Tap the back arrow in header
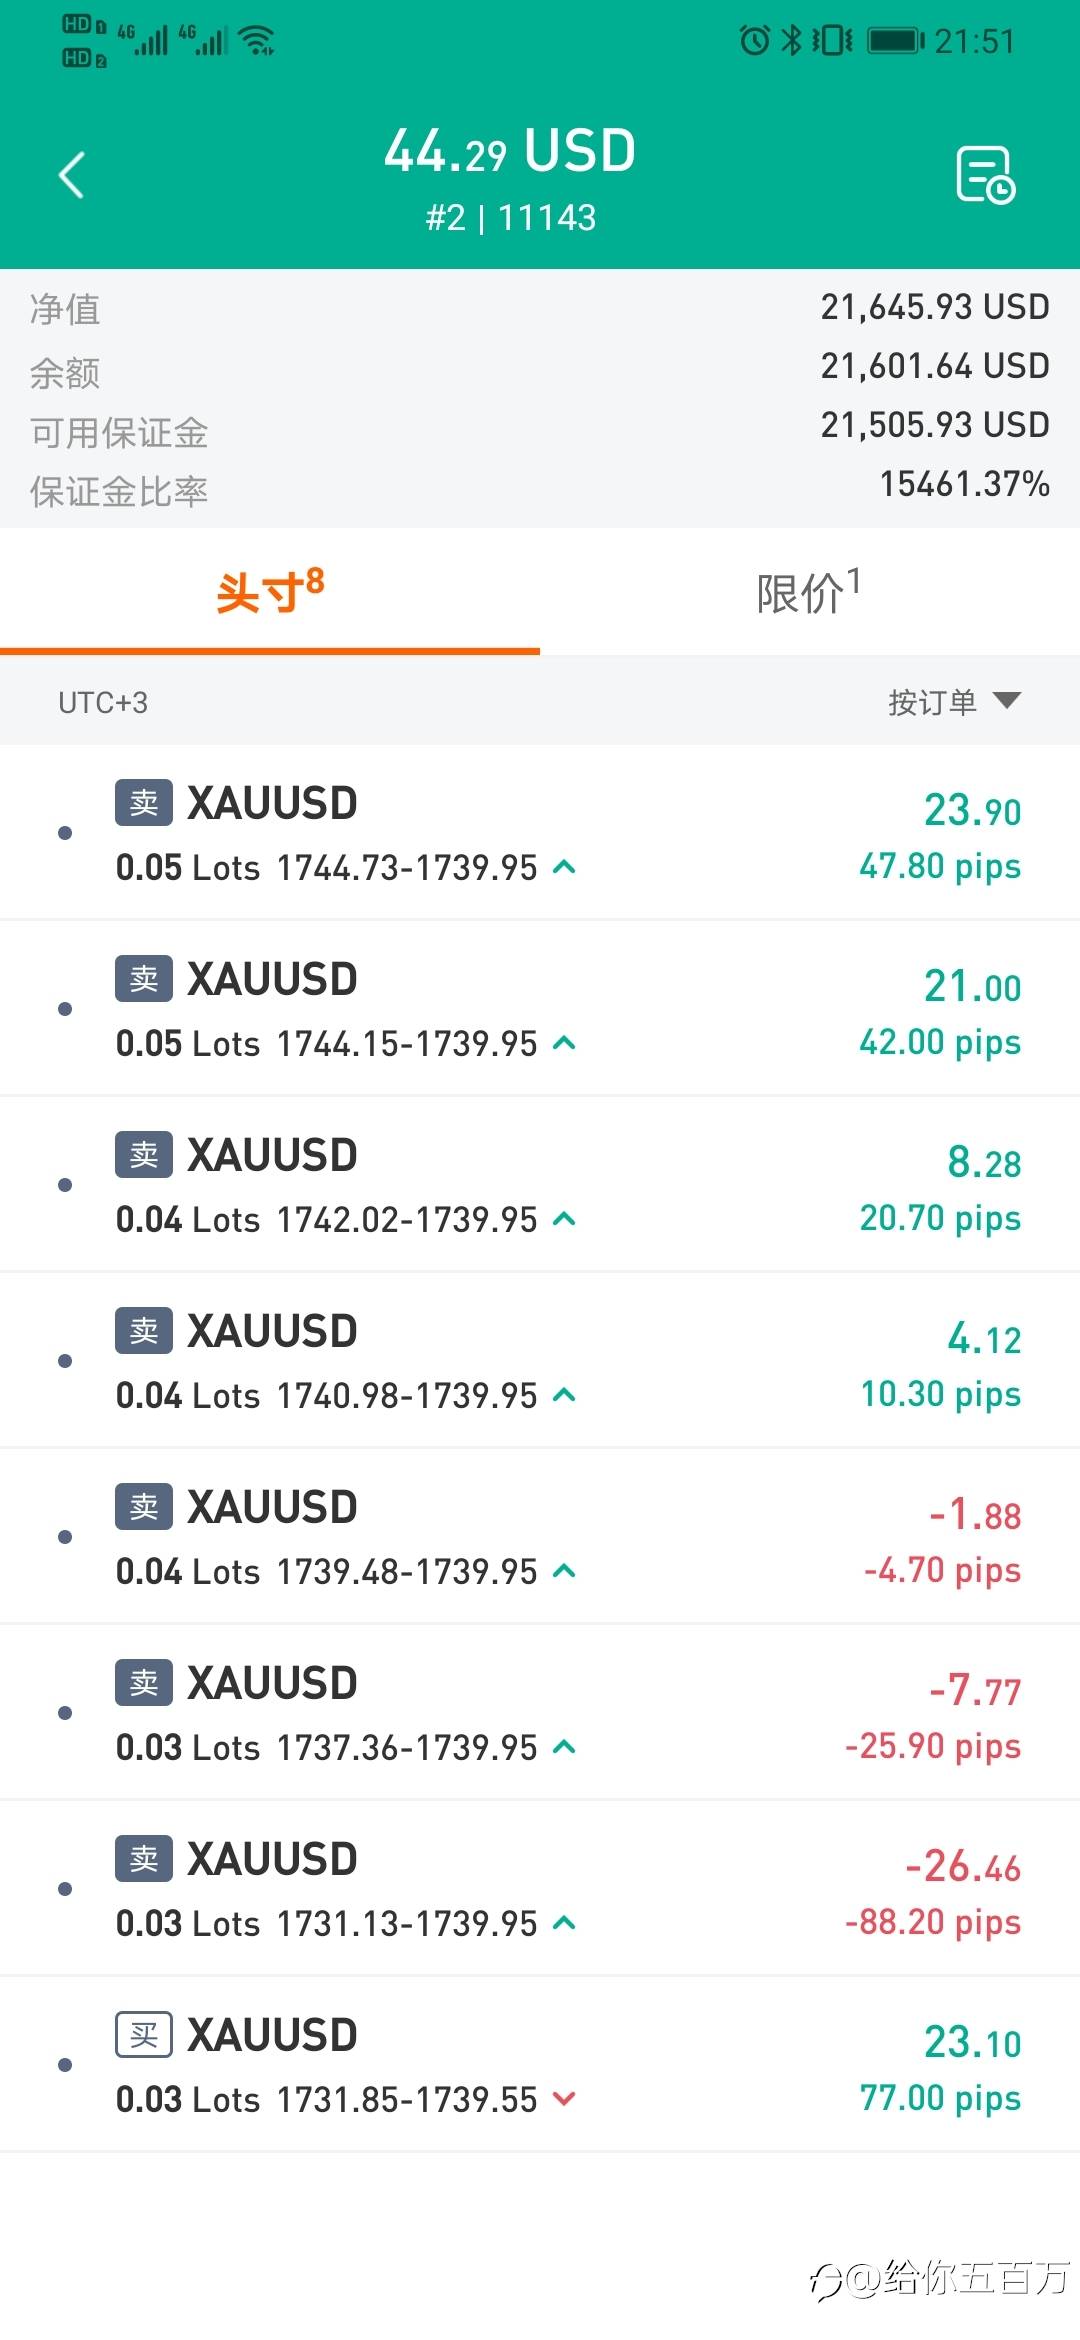Image resolution: width=1080 pixels, height=2340 pixels. pyautogui.click(x=72, y=176)
